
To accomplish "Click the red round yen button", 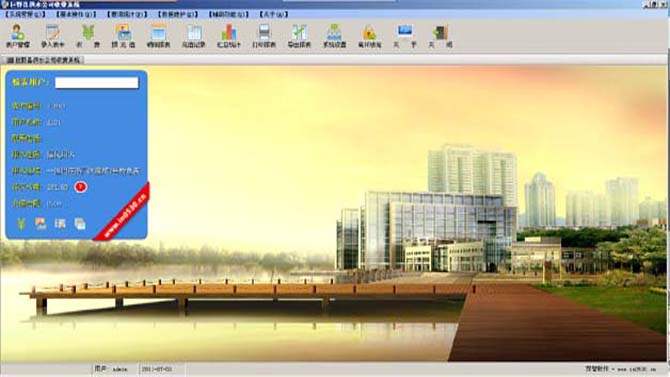I will coord(80,187).
